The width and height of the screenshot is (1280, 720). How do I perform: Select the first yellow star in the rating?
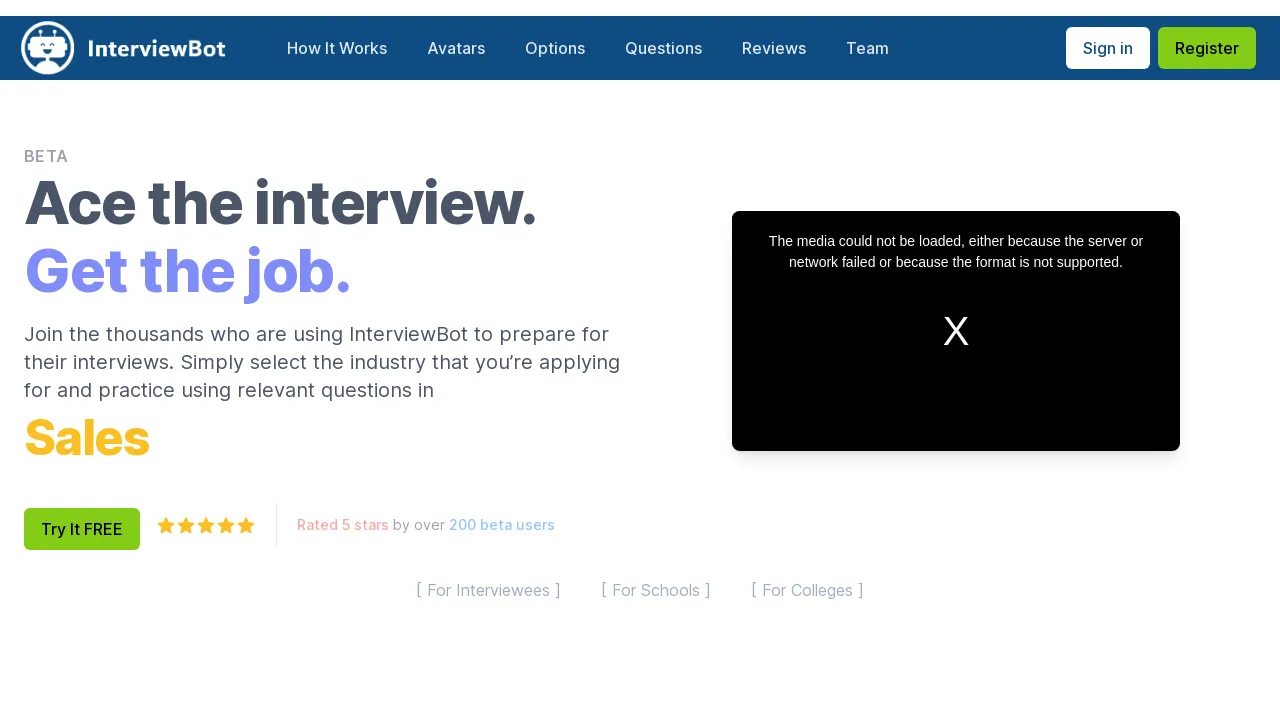coord(166,525)
